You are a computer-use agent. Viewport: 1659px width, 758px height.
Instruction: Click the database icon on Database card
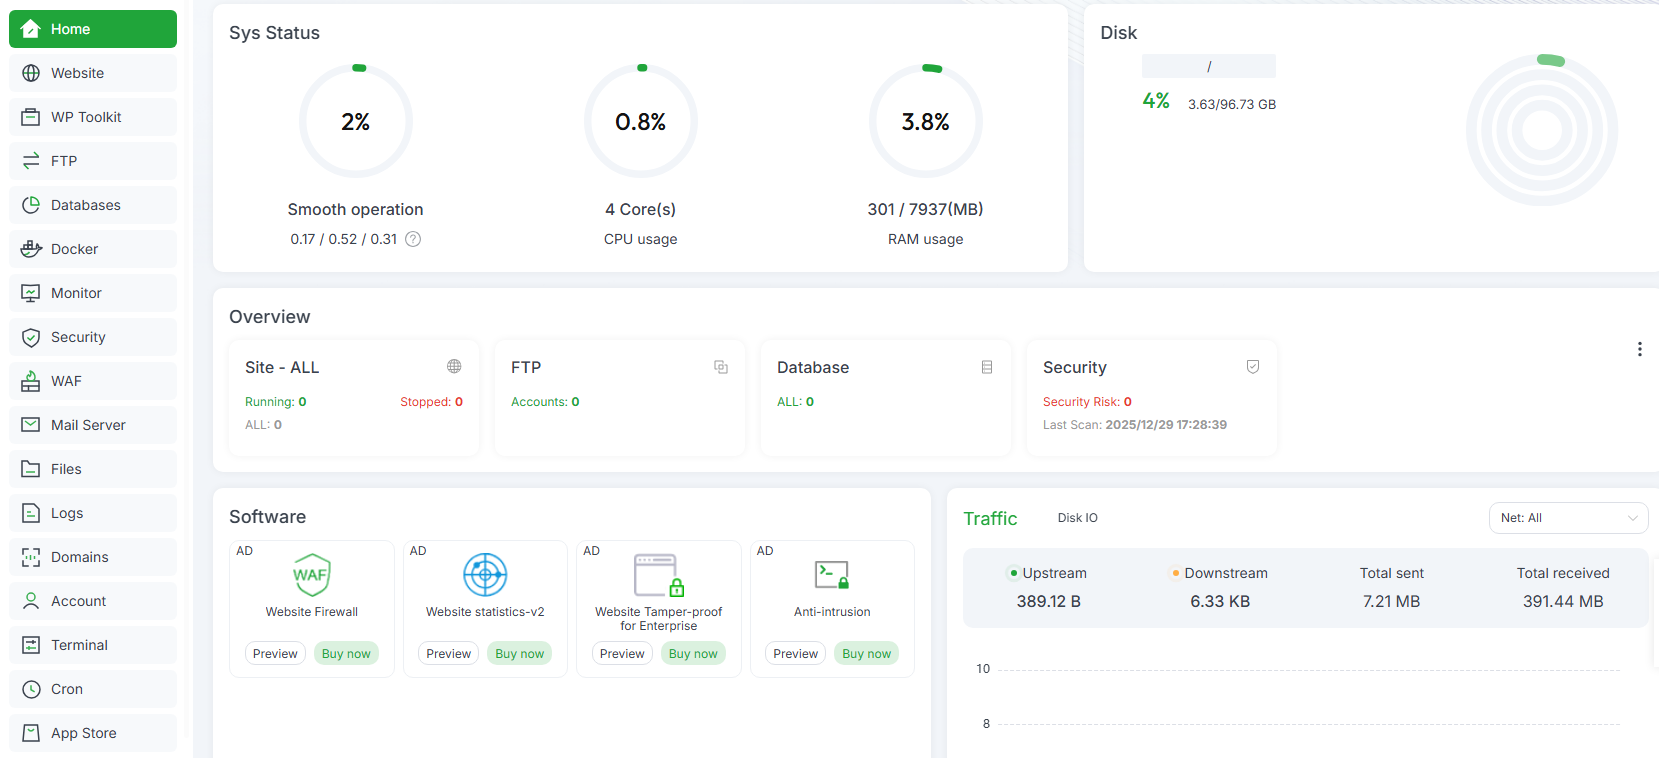tap(986, 367)
